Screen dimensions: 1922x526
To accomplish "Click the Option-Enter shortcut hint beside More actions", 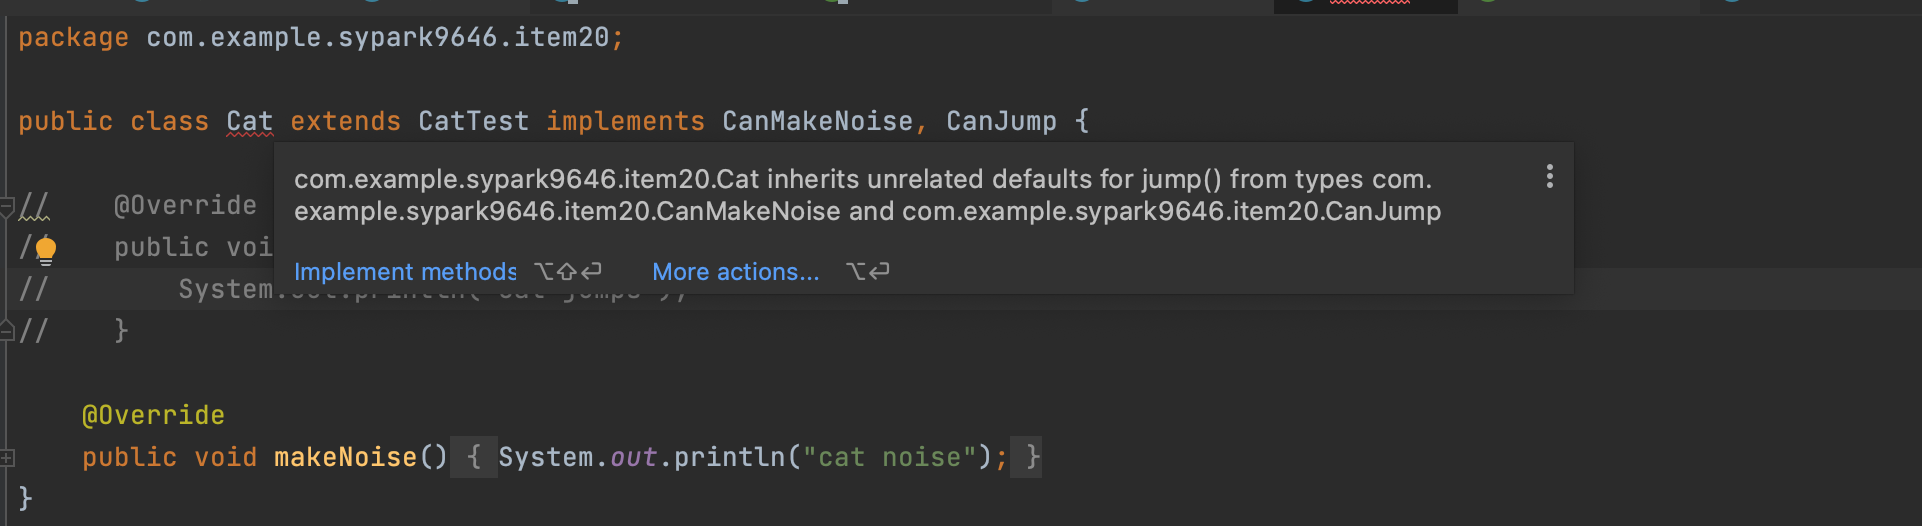I will pos(867,271).
